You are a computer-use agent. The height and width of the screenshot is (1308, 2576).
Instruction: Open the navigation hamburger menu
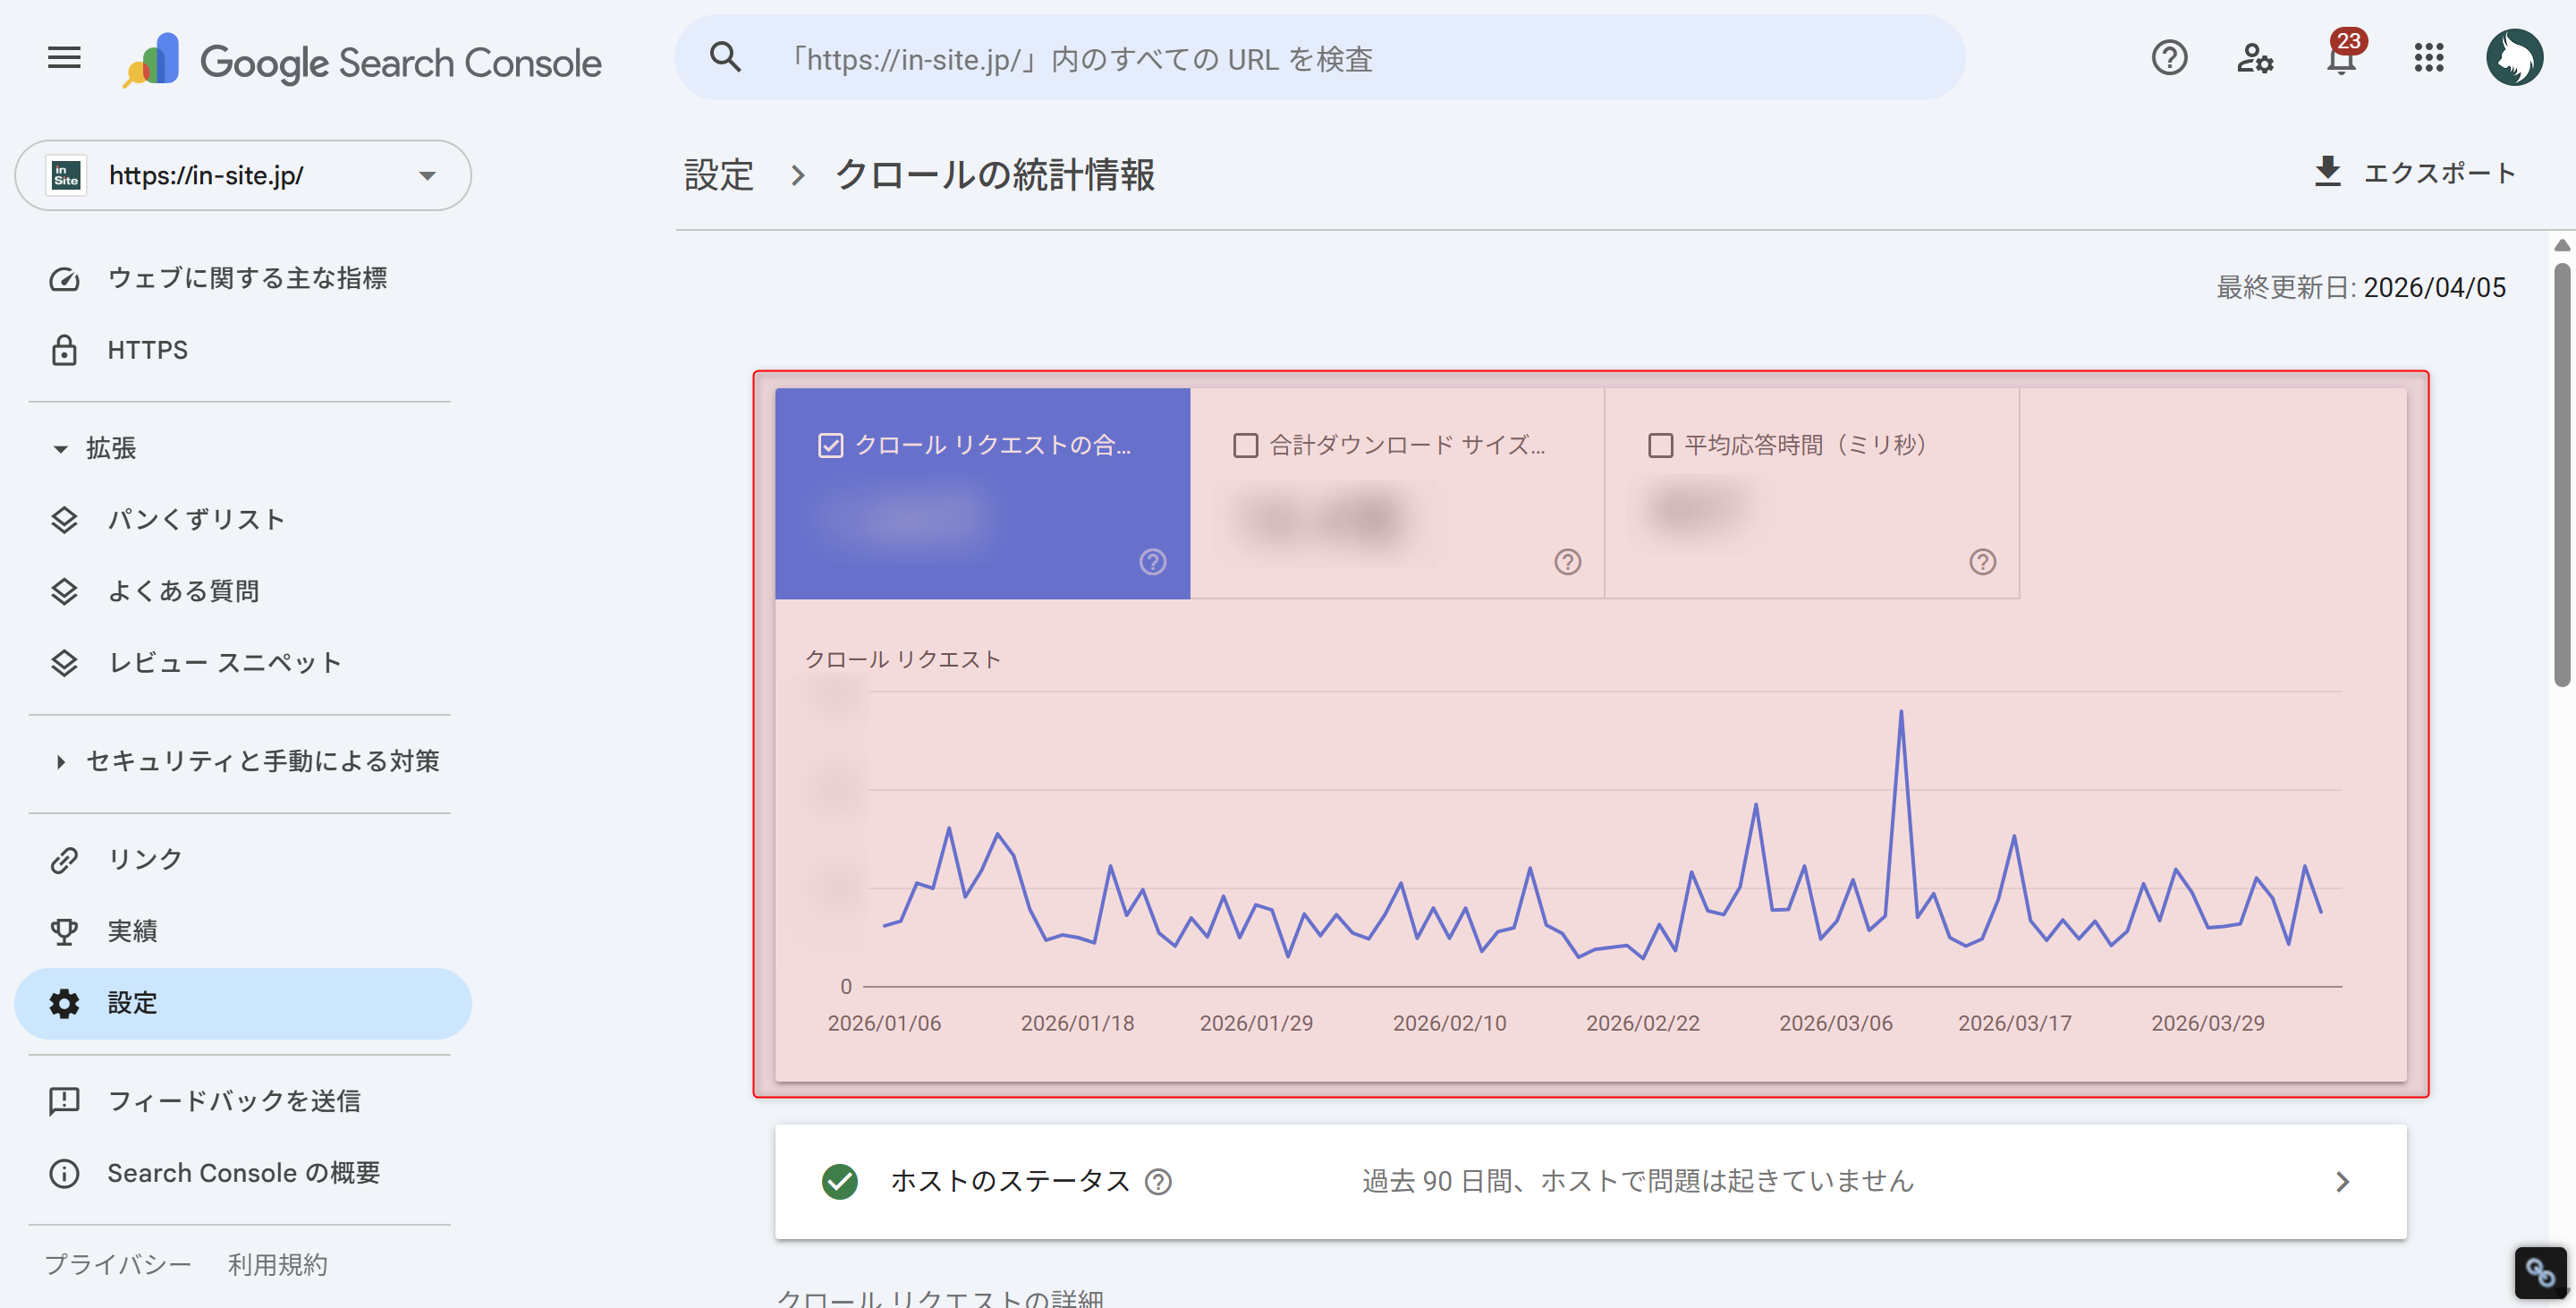point(63,58)
